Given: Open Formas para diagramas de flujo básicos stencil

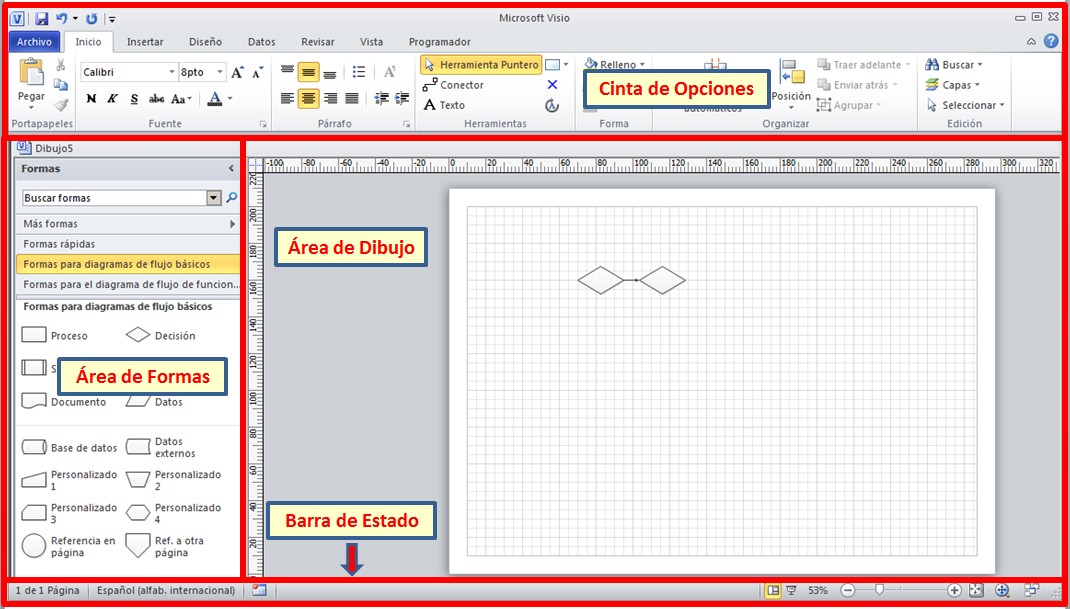Looking at the screenshot, I should pos(128,264).
